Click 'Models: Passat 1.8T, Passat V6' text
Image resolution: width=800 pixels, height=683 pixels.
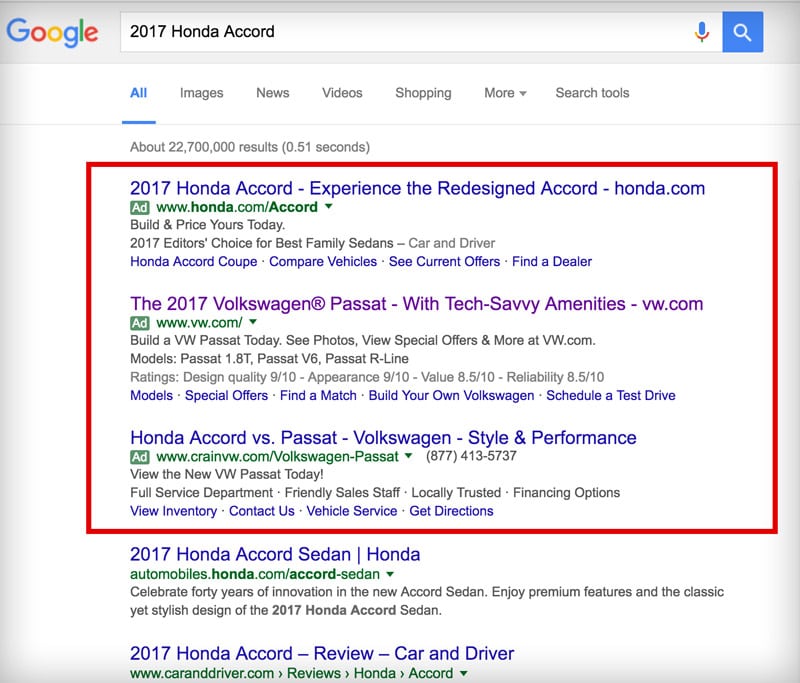269,359
